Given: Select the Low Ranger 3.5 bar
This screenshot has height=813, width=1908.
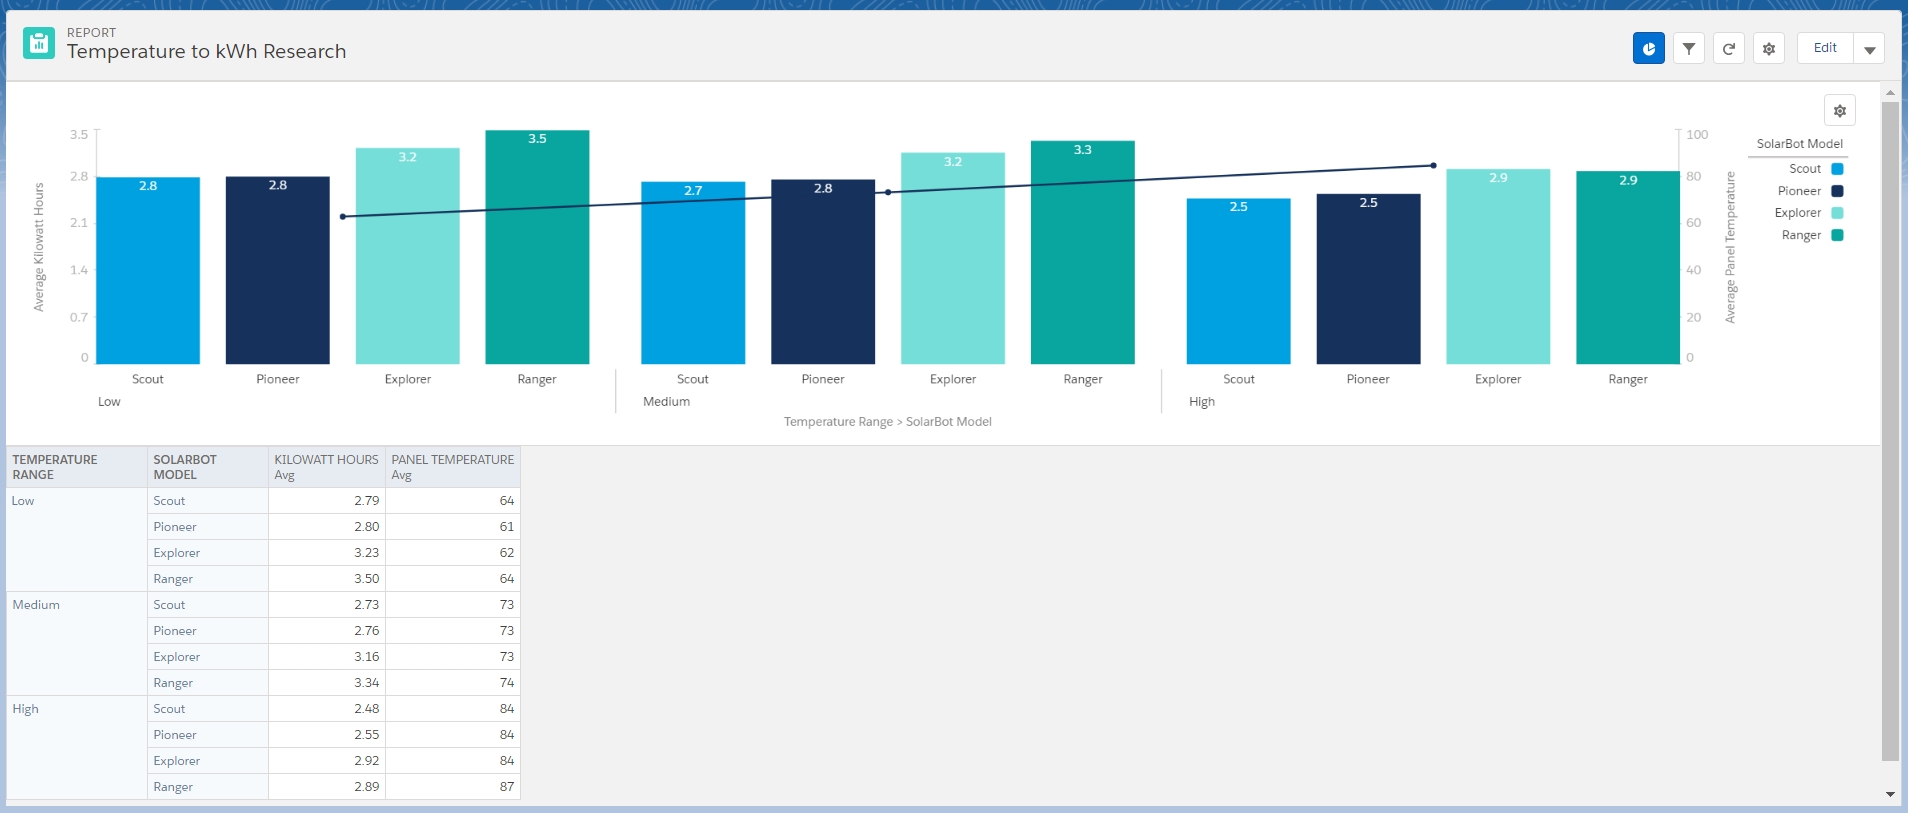Looking at the screenshot, I should click(537, 247).
